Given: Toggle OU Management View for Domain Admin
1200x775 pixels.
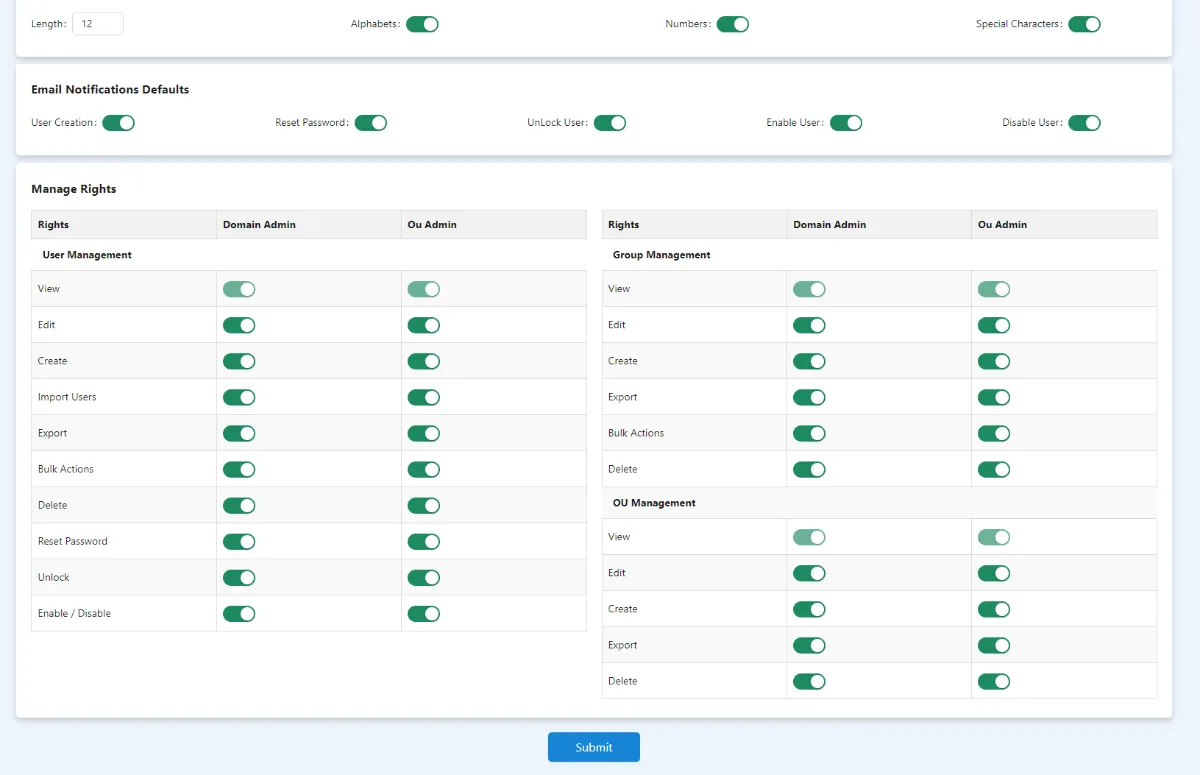Looking at the screenshot, I should point(809,537).
